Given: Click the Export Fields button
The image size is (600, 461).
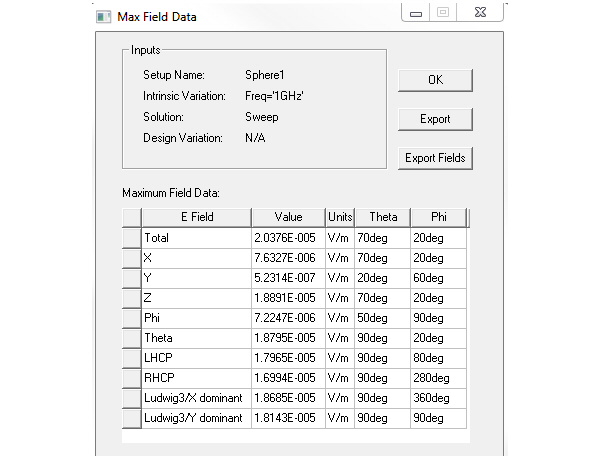Looking at the screenshot, I should point(435,158).
